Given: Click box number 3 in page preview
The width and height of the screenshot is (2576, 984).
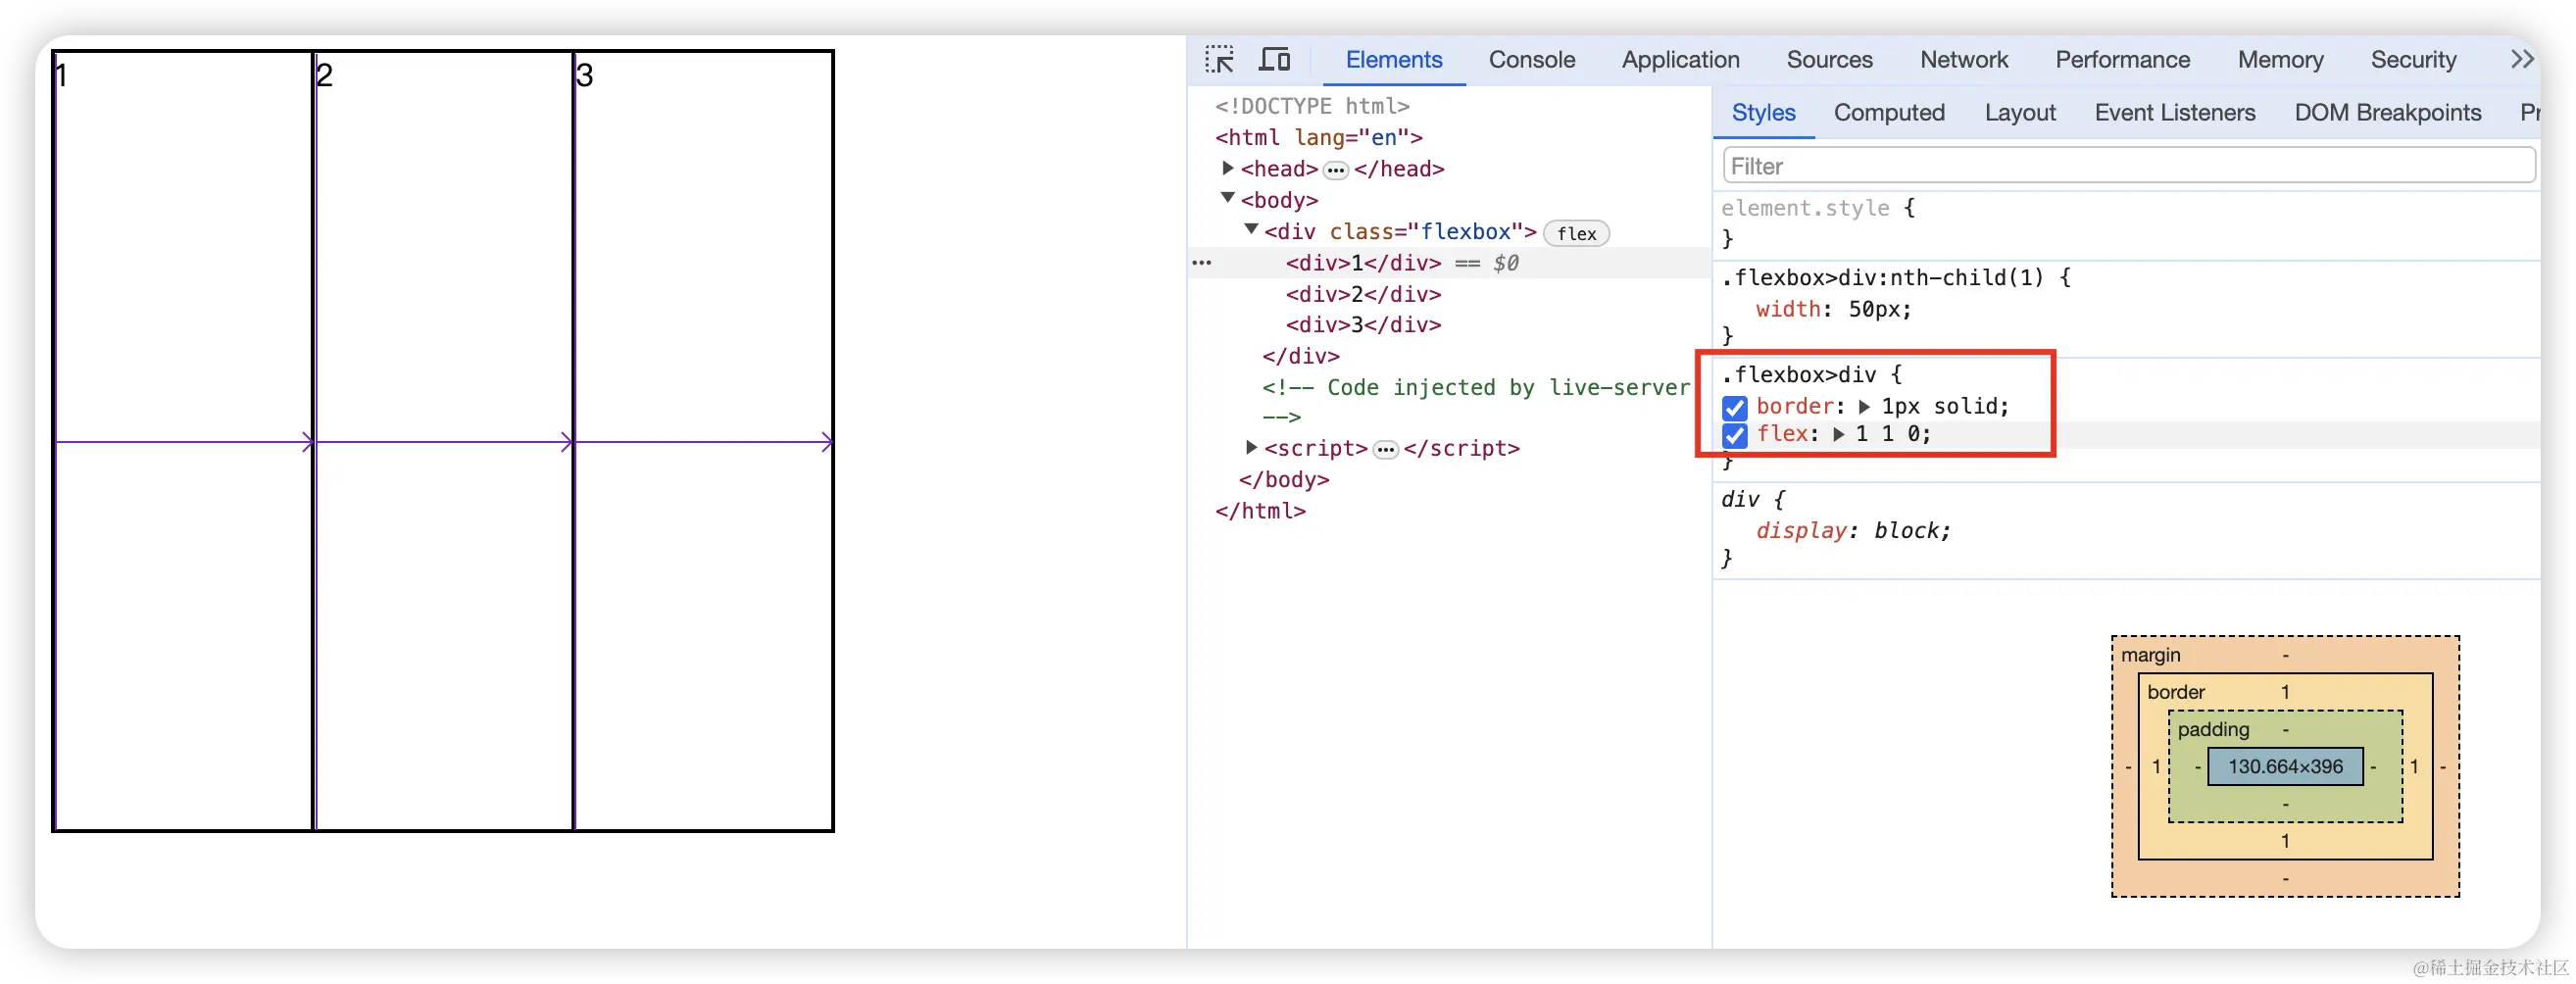Looking at the screenshot, I should (x=585, y=76).
